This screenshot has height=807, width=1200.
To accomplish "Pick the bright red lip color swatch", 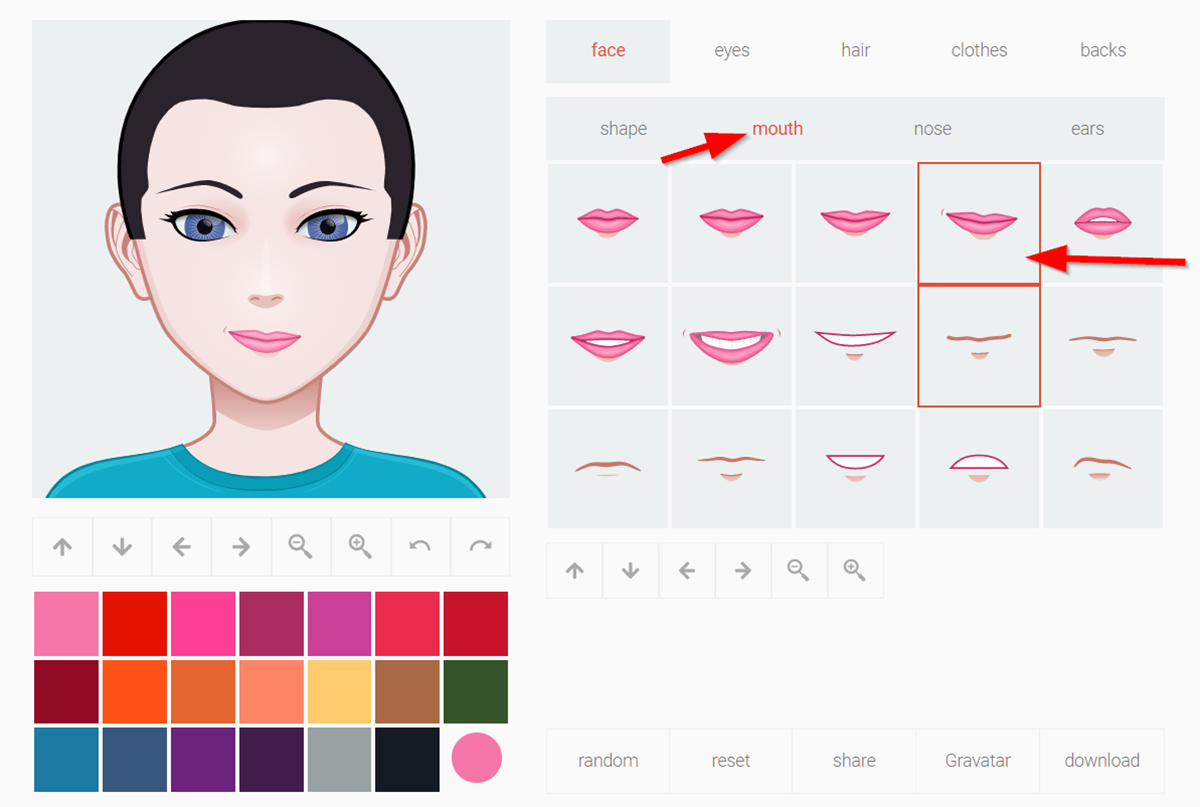I will click(135, 621).
